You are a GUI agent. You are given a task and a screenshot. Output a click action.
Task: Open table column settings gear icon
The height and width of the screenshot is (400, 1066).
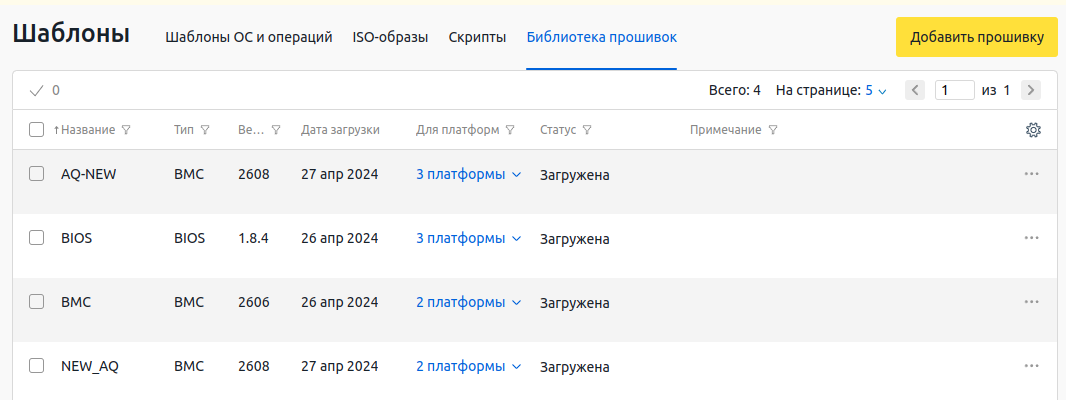point(1033,130)
